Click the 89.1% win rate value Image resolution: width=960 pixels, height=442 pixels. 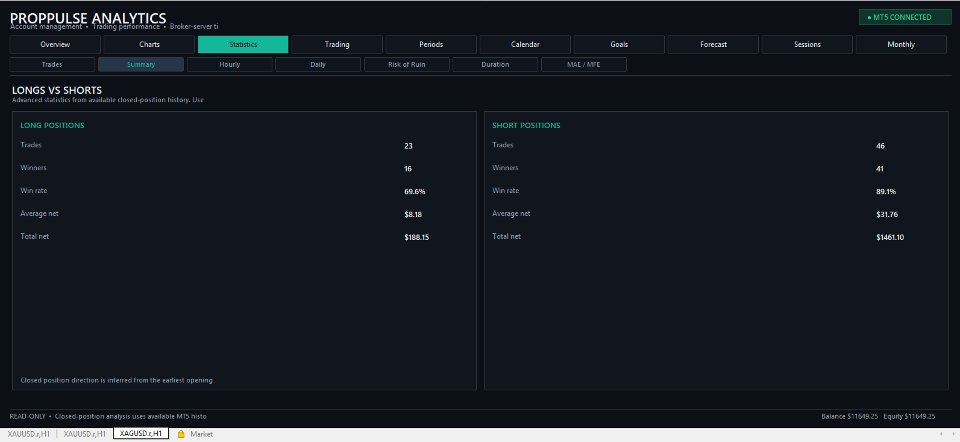click(x=886, y=192)
